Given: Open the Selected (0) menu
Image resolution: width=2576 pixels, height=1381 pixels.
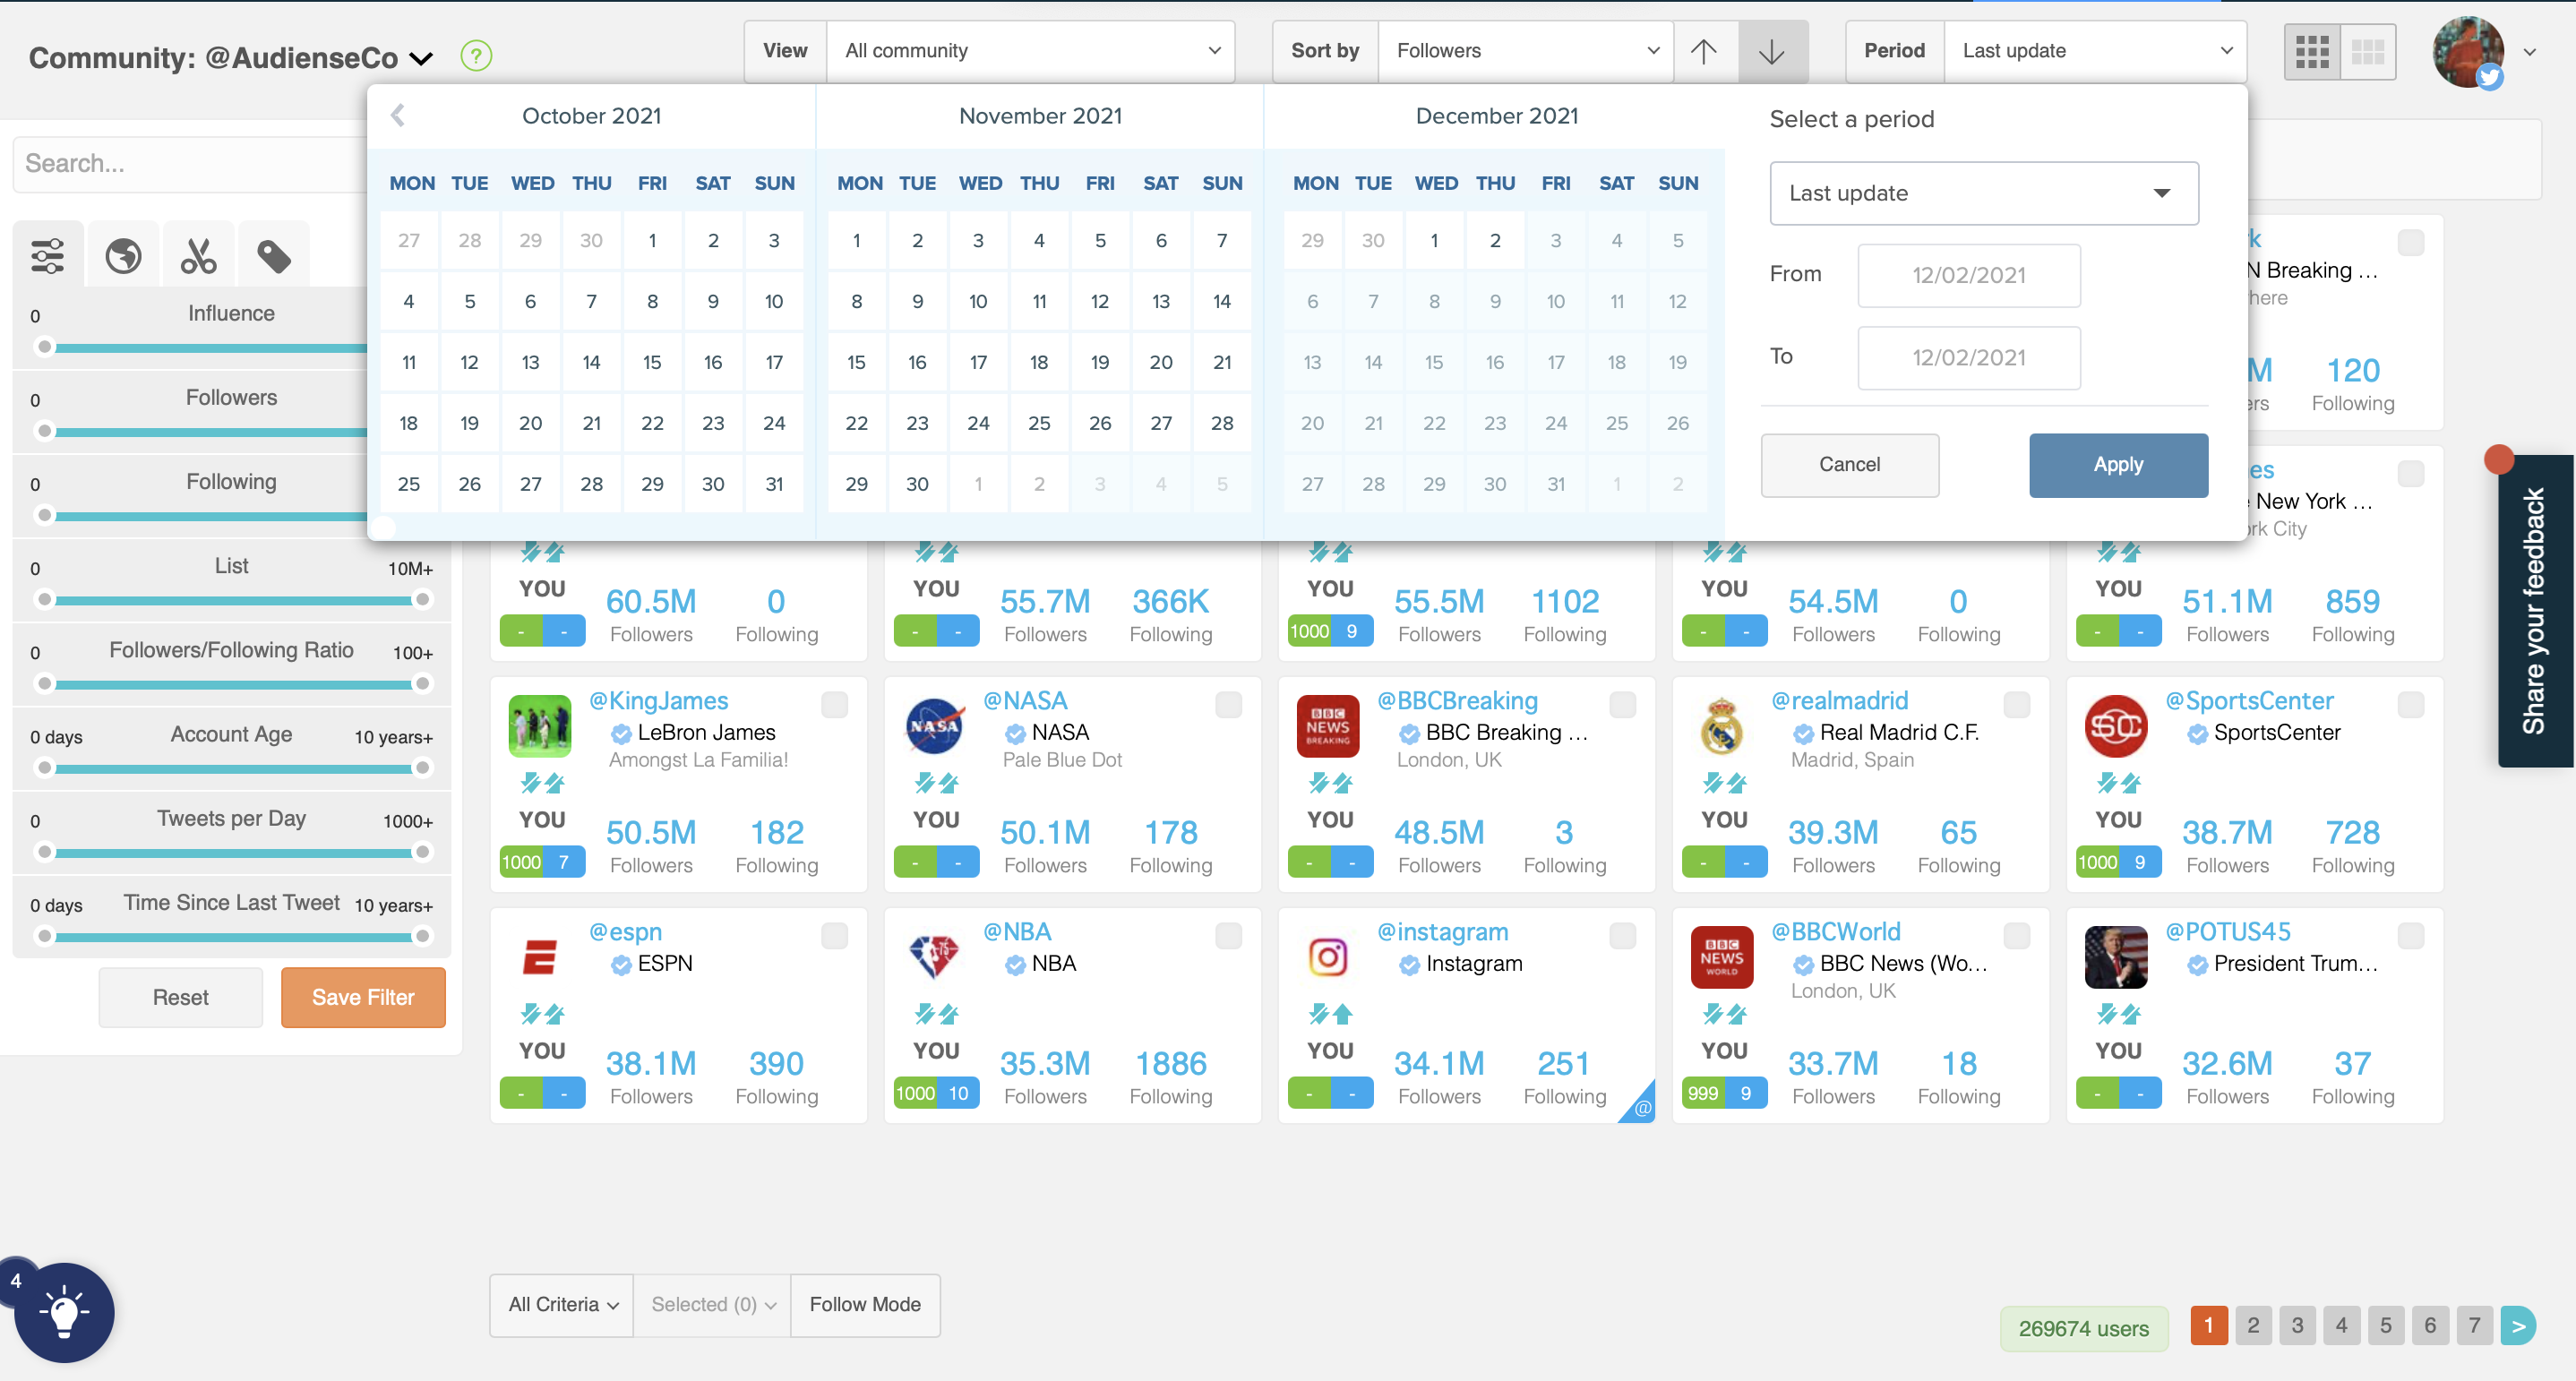Looking at the screenshot, I should [x=712, y=1305].
